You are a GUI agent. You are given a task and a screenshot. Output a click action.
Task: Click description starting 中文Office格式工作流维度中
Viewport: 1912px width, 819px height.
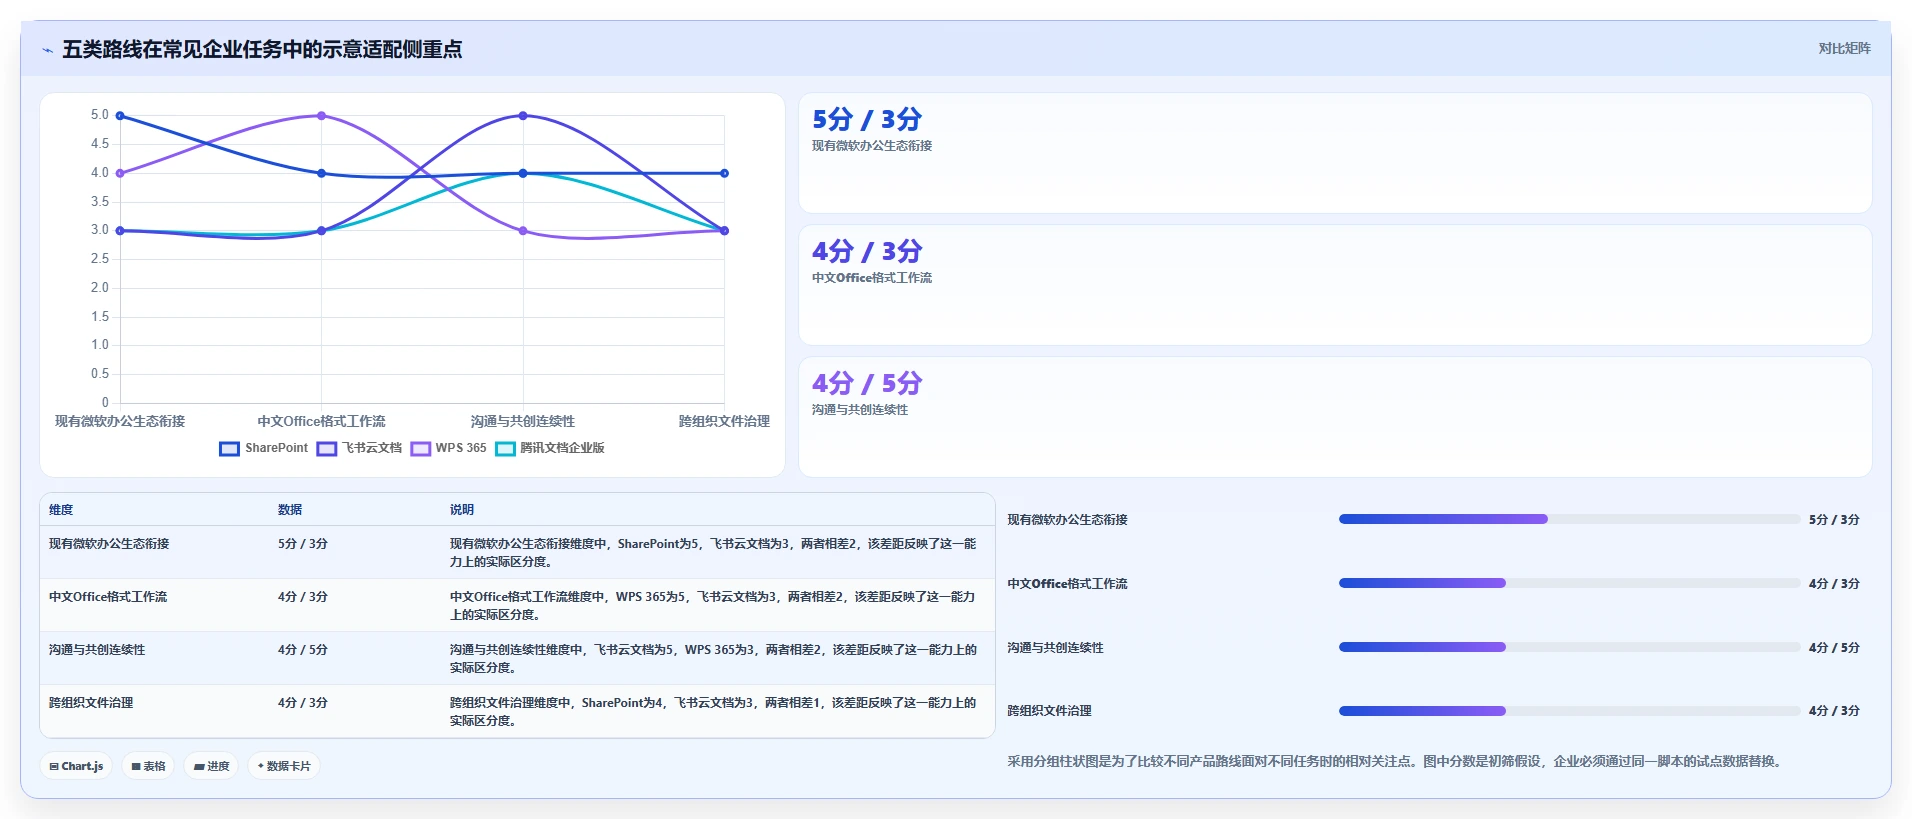712,606
